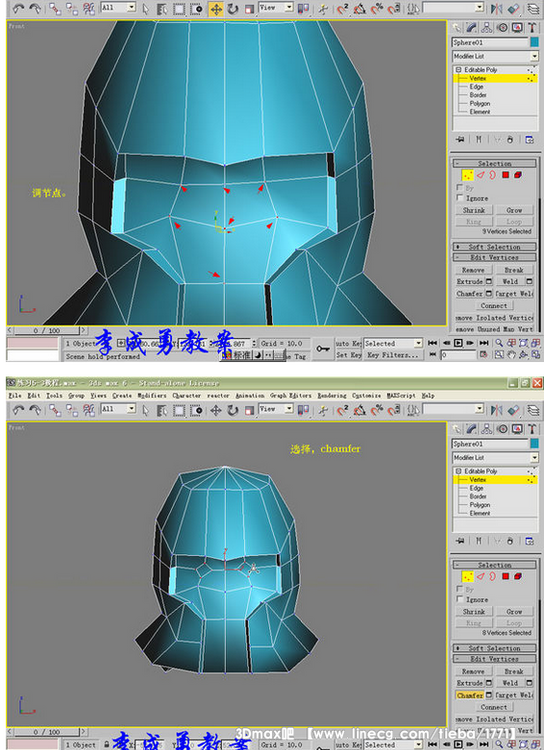
Task: Enable Ignore Backfacing checkbox in lower screenshot
Action: (x=460, y=599)
